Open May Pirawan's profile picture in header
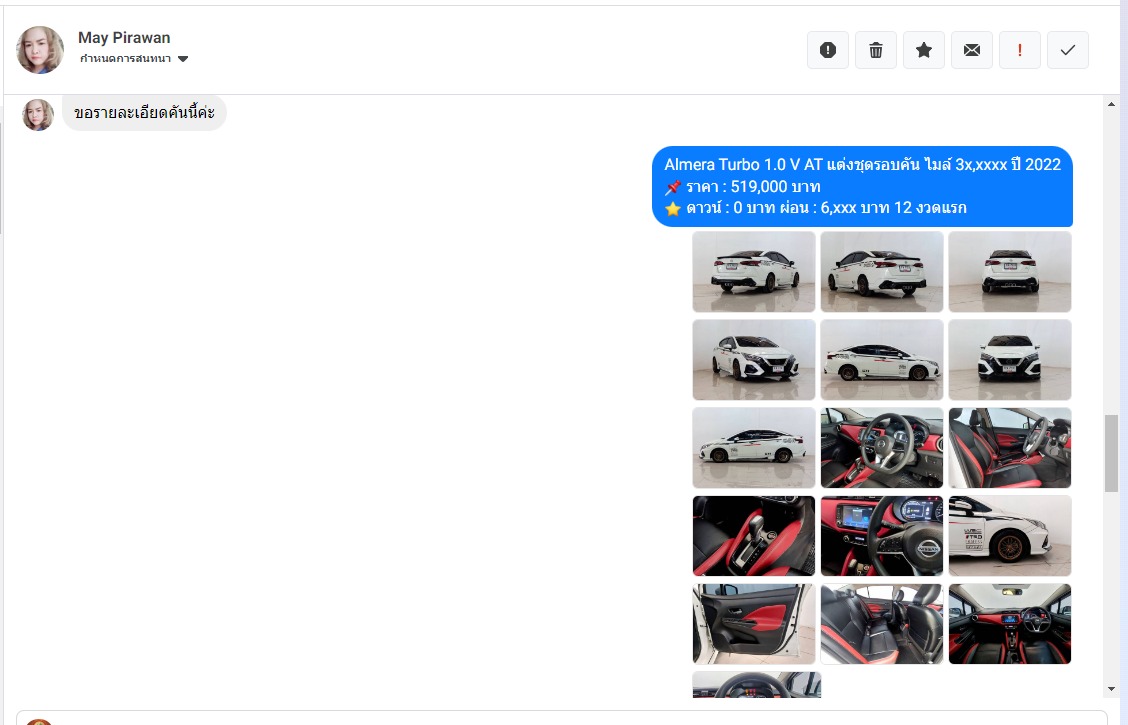Image resolution: width=1128 pixels, height=725 pixels. tap(40, 50)
